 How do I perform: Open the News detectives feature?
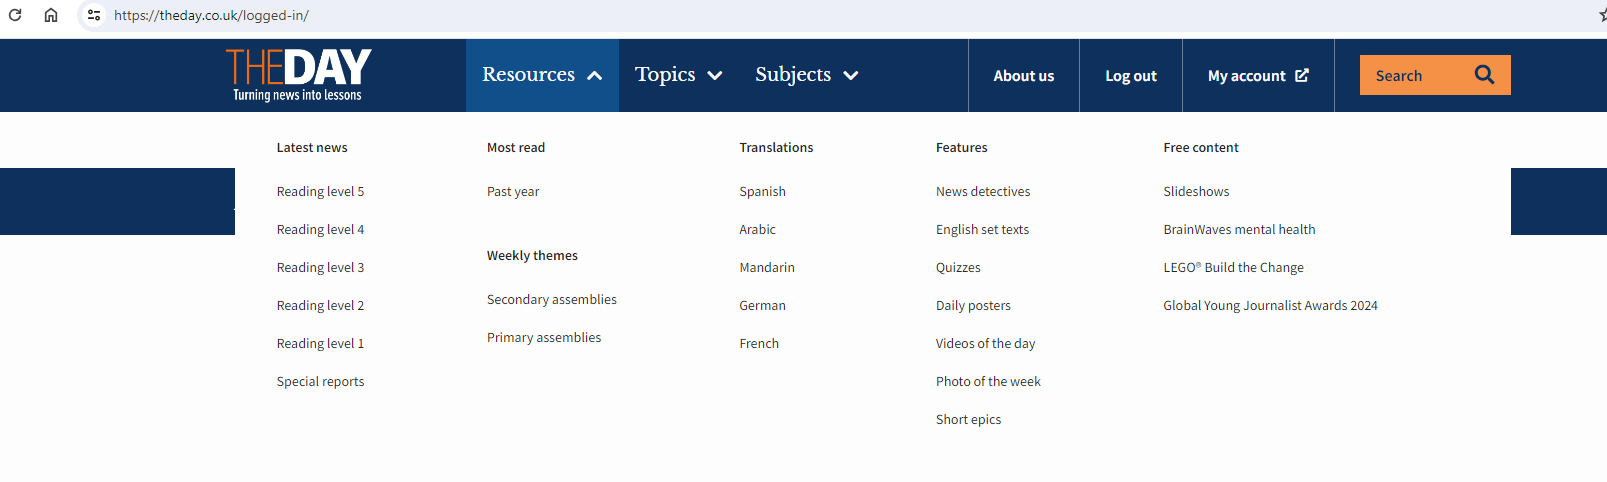click(x=982, y=191)
